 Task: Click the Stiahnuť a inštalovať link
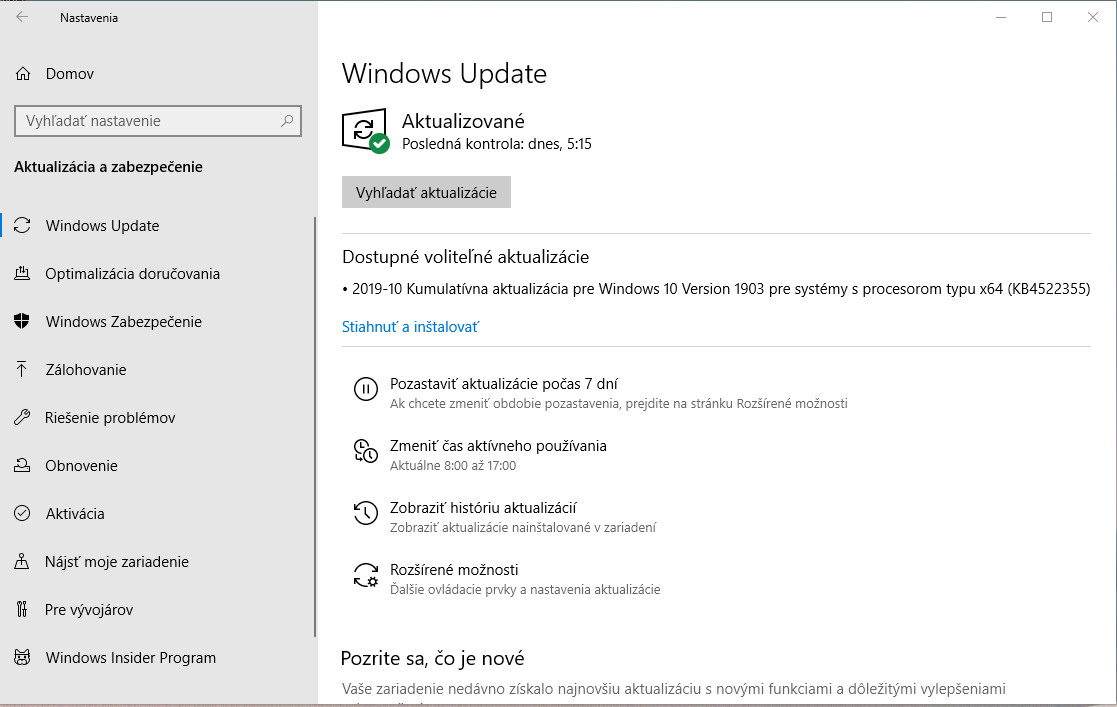(410, 326)
